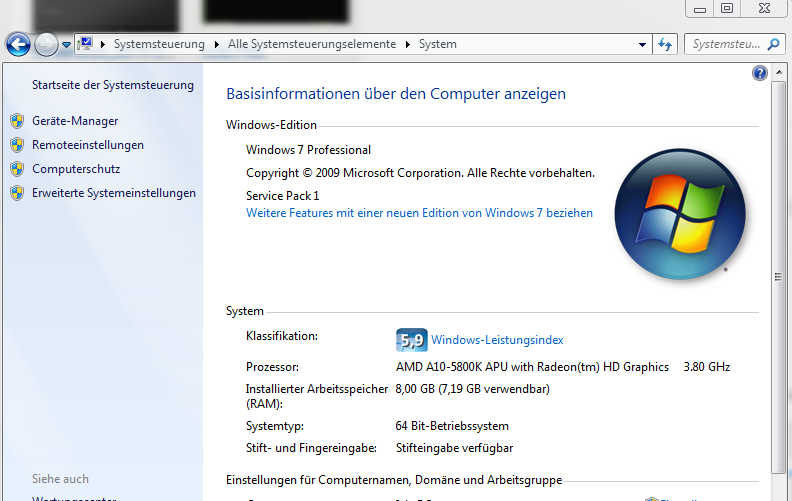Click the blue Back navigation arrow
This screenshot has height=501, width=792.
click(x=18, y=44)
